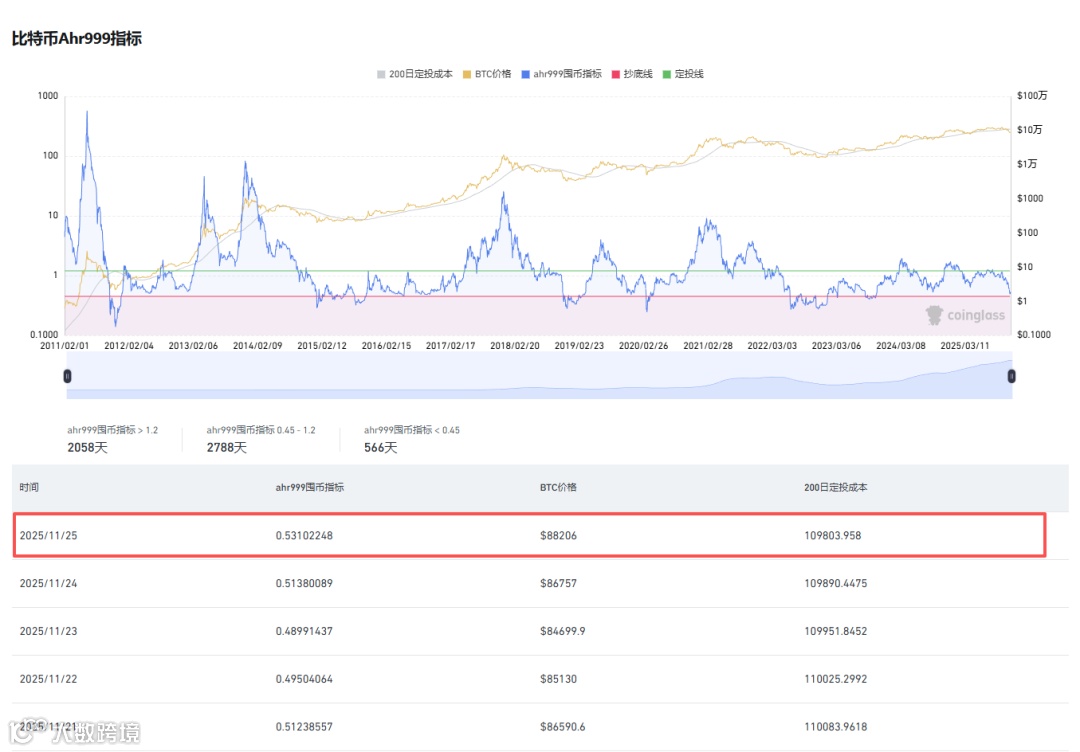
Task: Click the ahr999囤币指标 < 0.45 label
Action: click(412, 430)
